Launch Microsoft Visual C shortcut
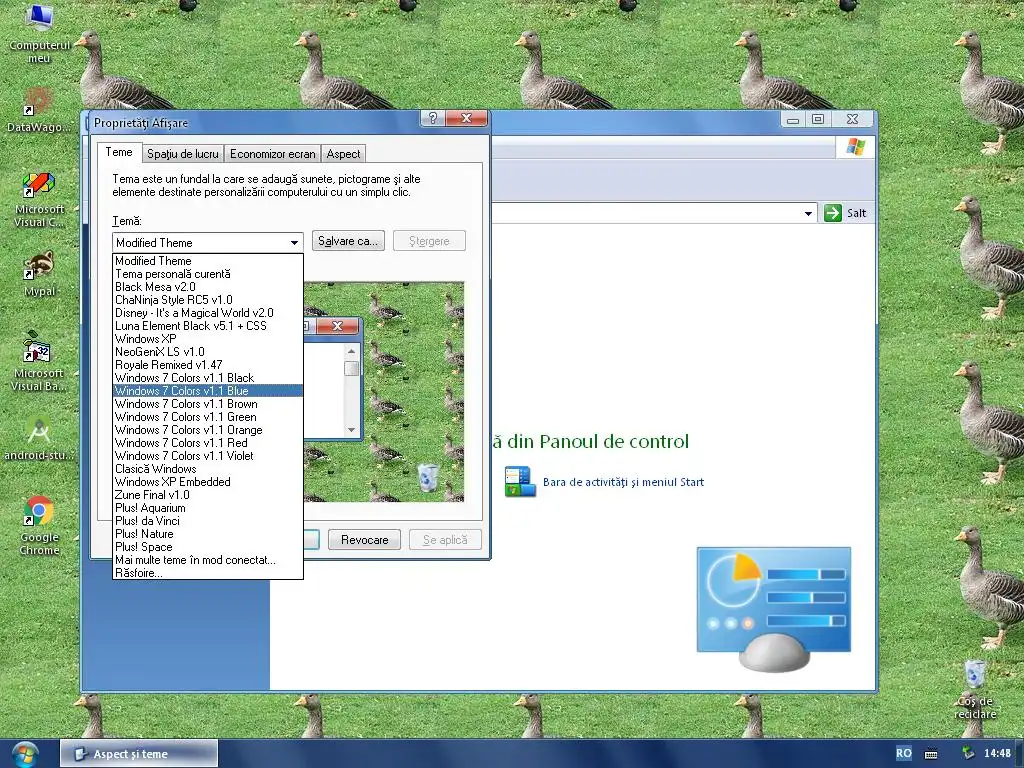The image size is (1024, 768). 39,199
